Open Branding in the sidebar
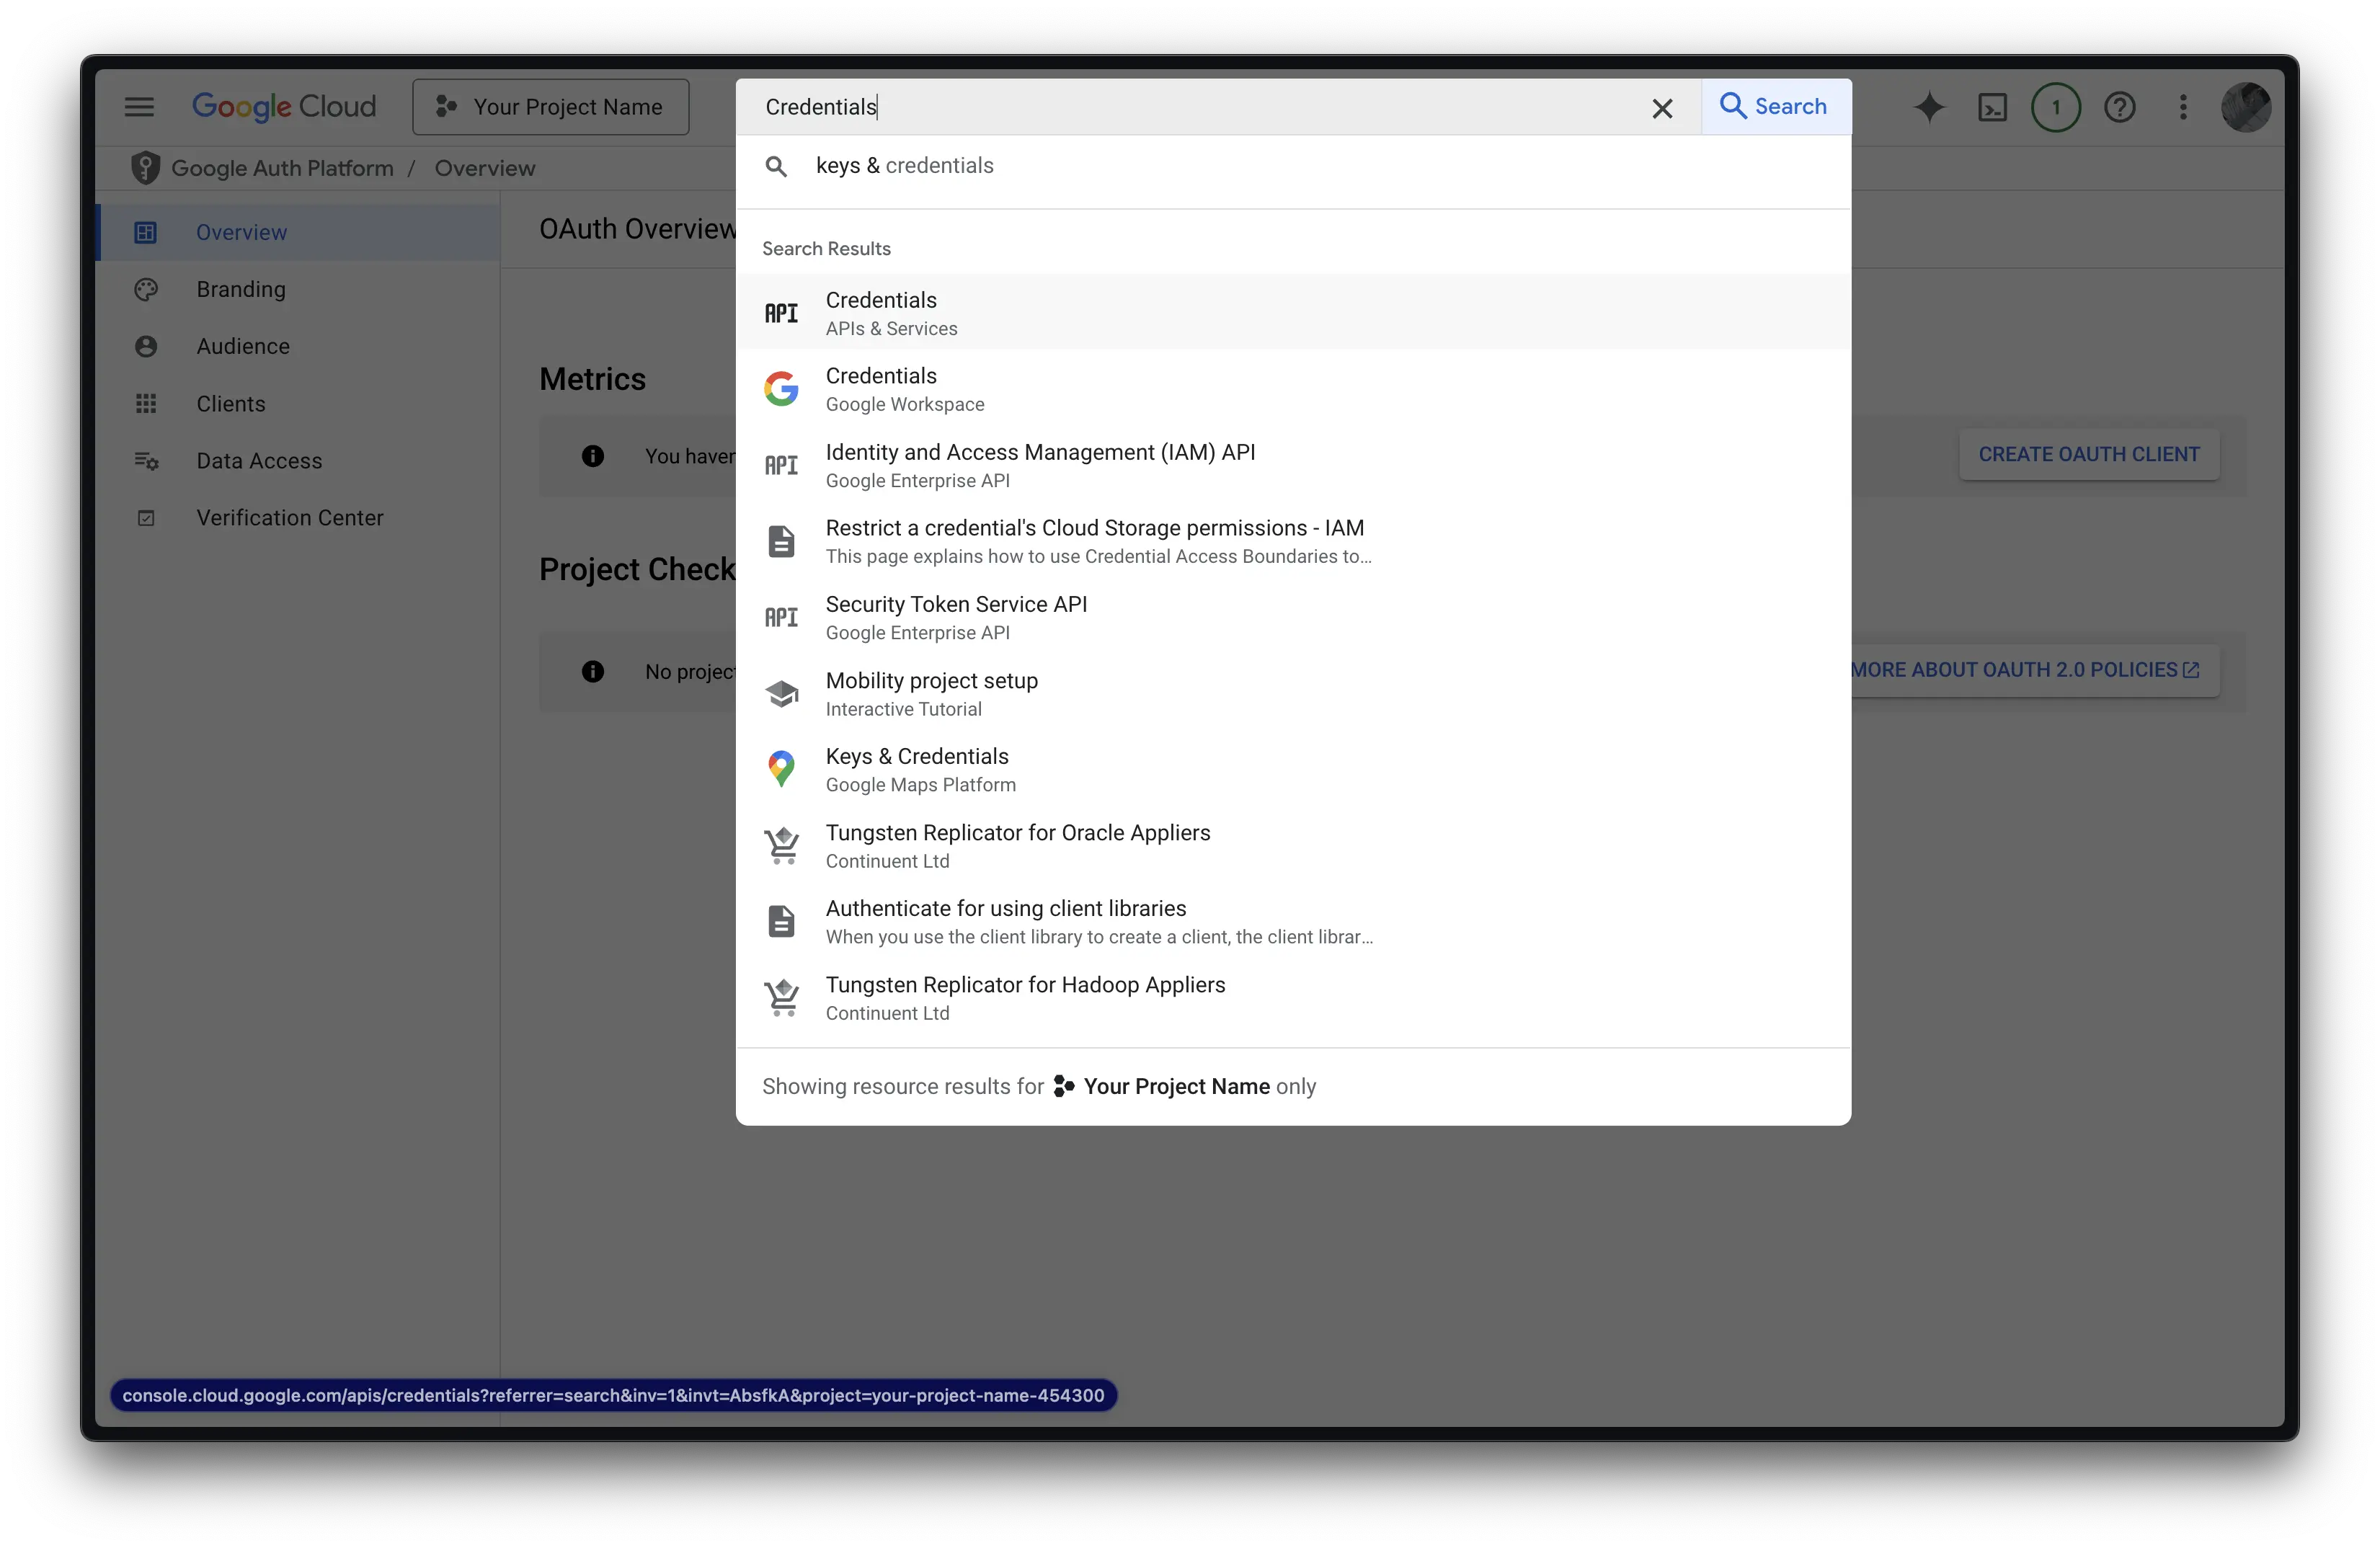2380x1548 pixels. 298,289
